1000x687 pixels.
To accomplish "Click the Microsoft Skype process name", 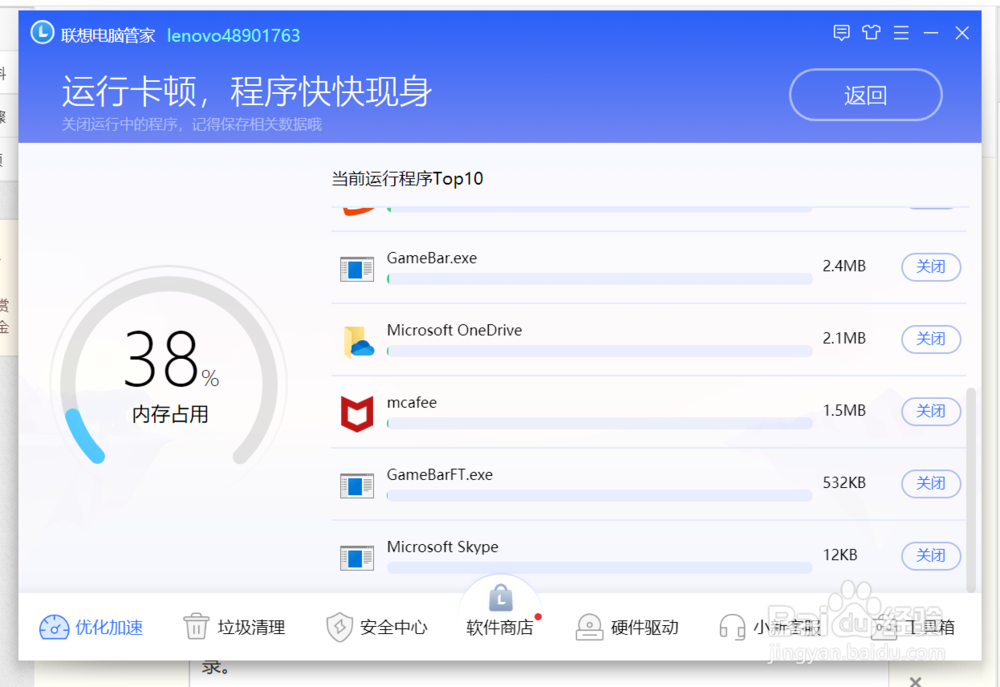I will click(x=443, y=547).
